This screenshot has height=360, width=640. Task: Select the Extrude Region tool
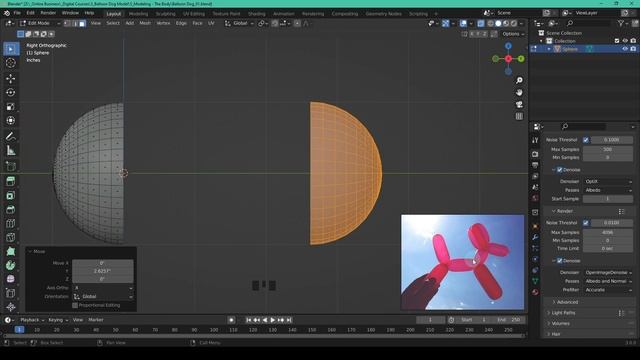(x=11, y=181)
